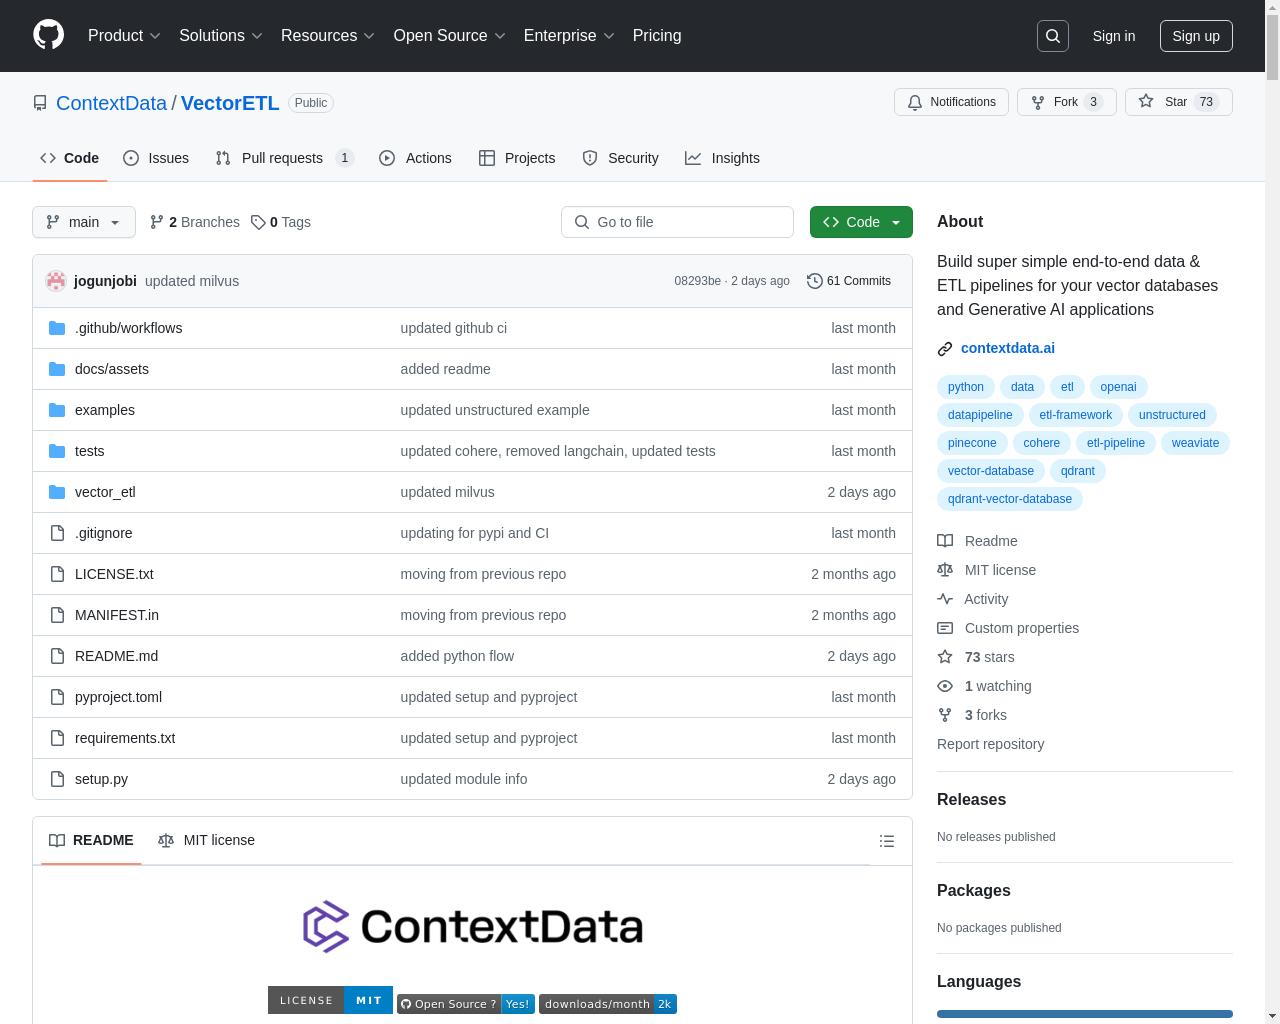Click the LICENSE MIT badge

pyautogui.click(x=330, y=1000)
